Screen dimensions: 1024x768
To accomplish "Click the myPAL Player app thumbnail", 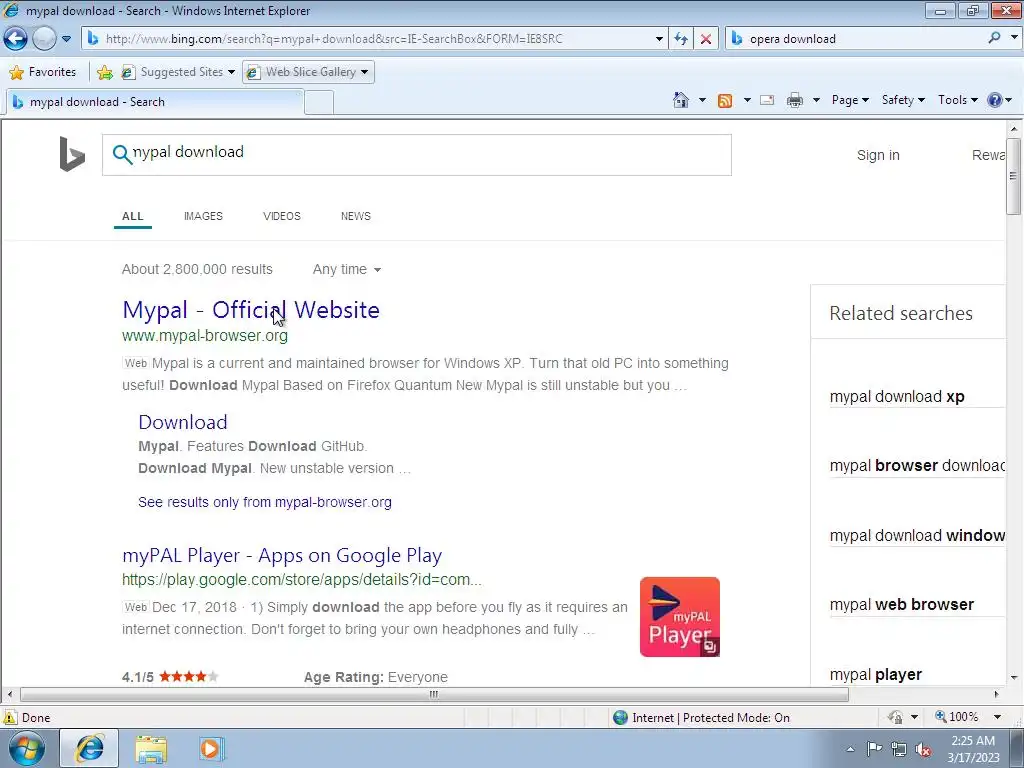I will (680, 616).
